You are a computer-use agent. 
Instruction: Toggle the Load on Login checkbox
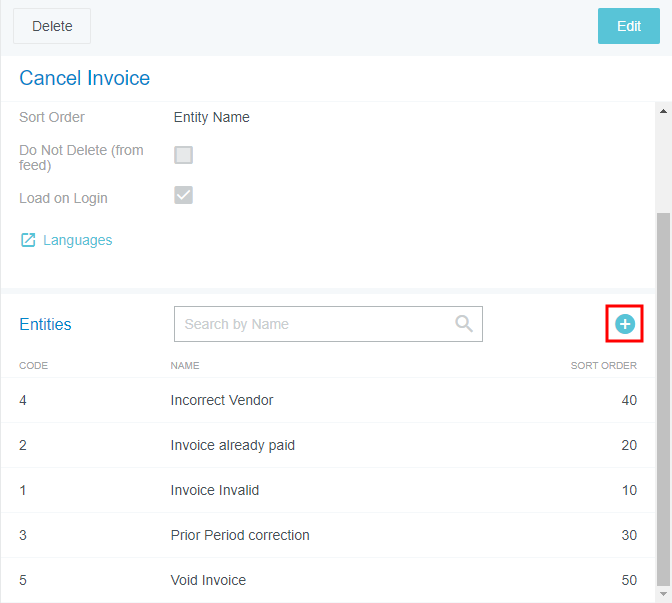click(x=184, y=195)
